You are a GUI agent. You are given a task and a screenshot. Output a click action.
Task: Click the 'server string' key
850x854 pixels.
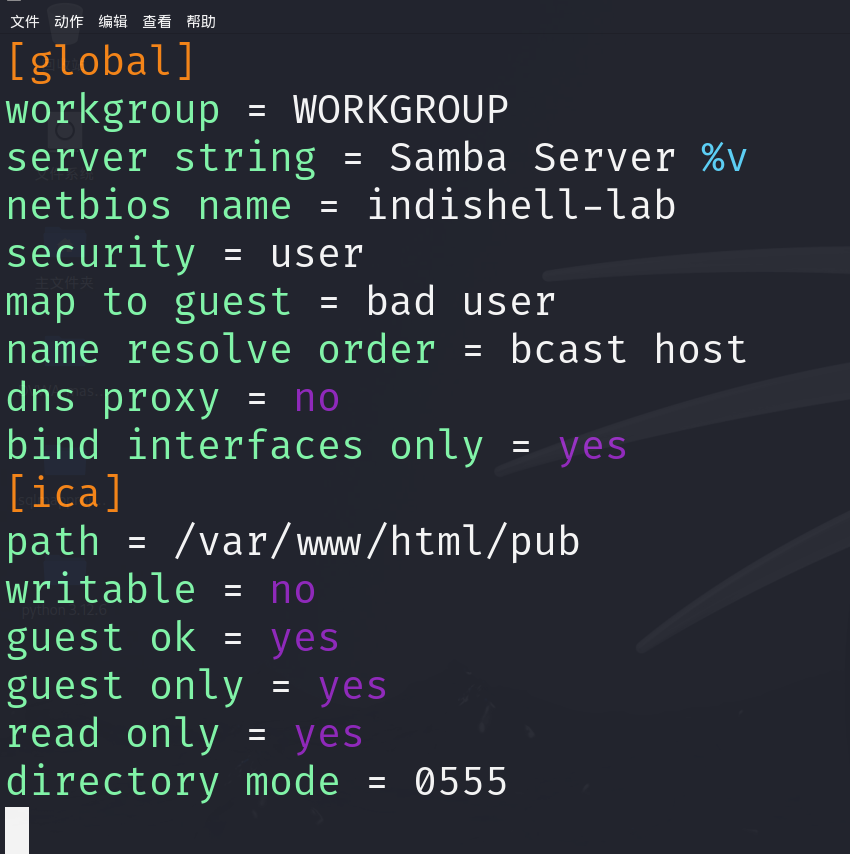pyautogui.click(x=161, y=158)
